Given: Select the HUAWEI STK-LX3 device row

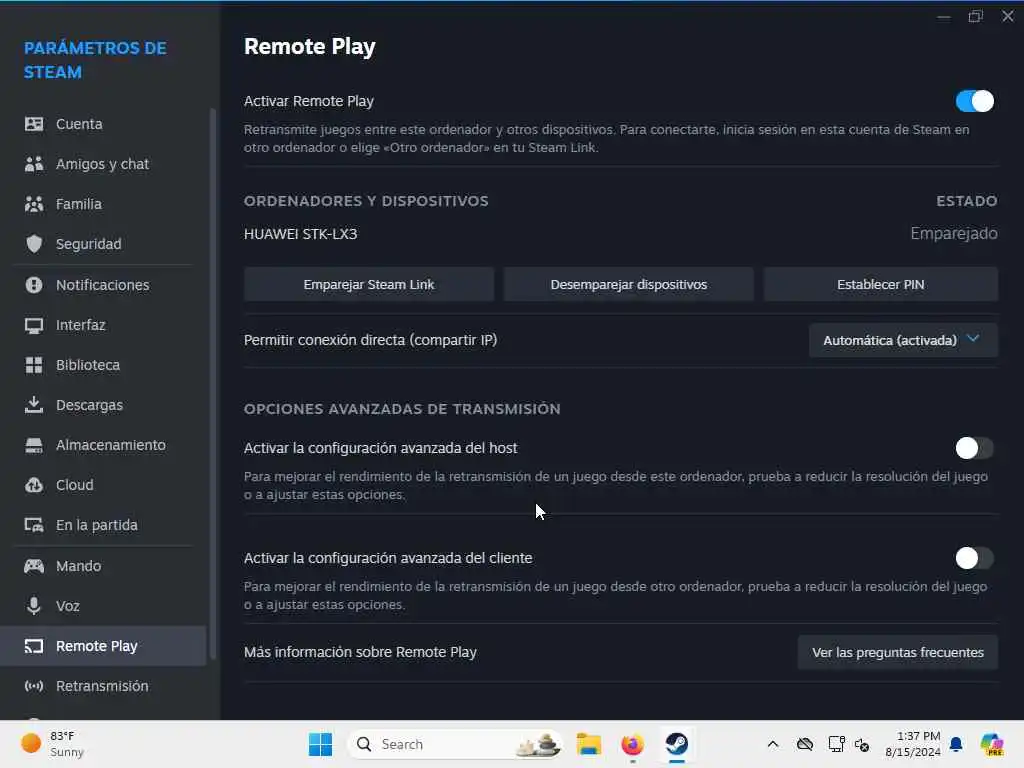Looking at the screenshot, I should click(x=620, y=234).
